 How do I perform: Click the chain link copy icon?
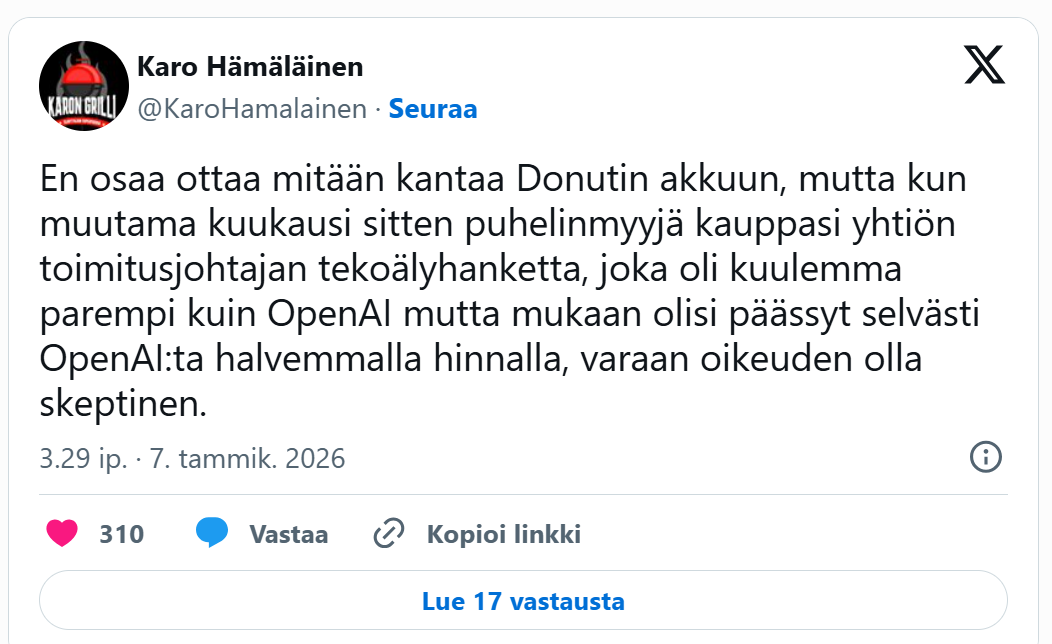tap(387, 534)
